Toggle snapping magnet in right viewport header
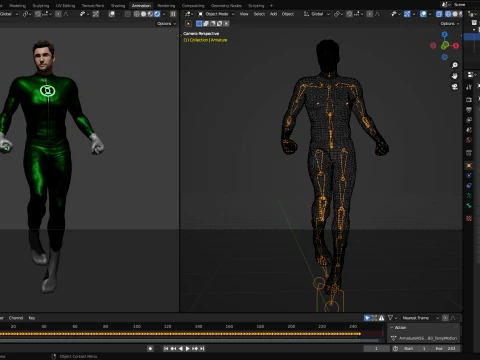 pos(349,14)
